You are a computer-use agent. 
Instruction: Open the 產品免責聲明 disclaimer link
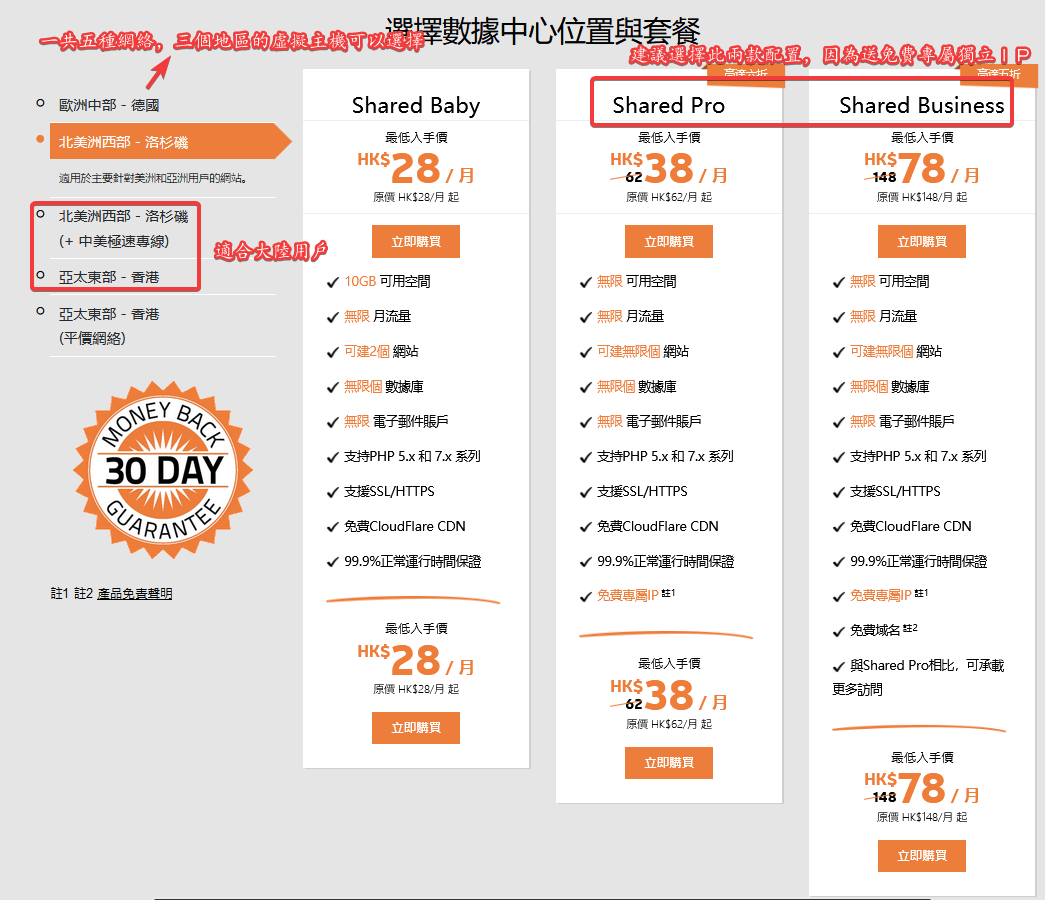tap(135, 593)
